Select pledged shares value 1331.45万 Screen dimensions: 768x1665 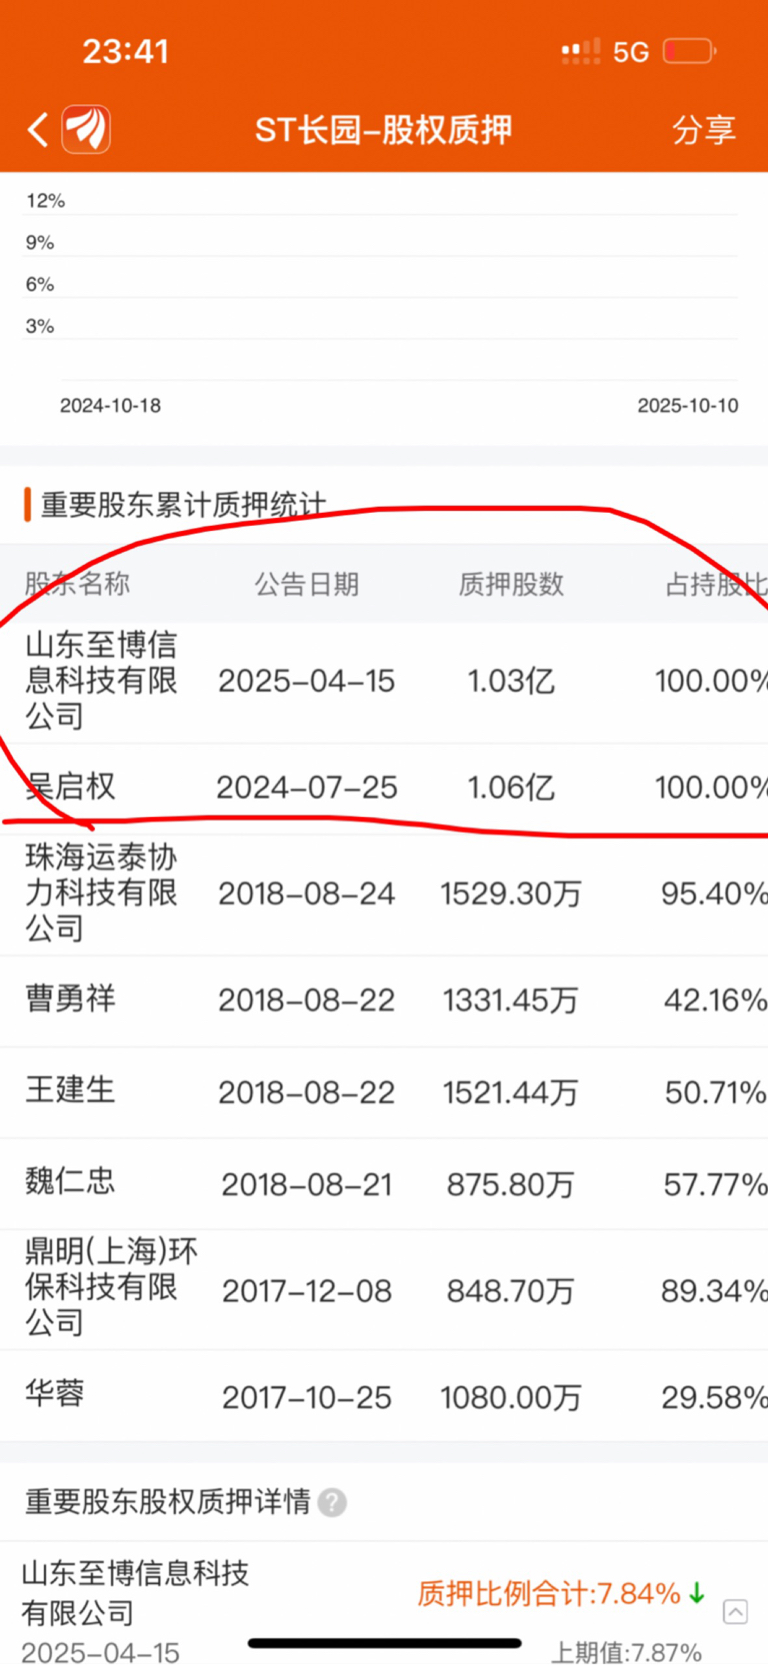coord(511,1000)
